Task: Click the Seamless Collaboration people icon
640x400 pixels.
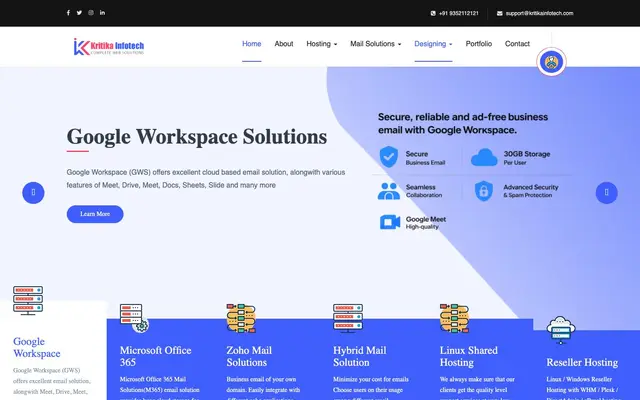Action: pyautogui.click(x=389, y=191)
